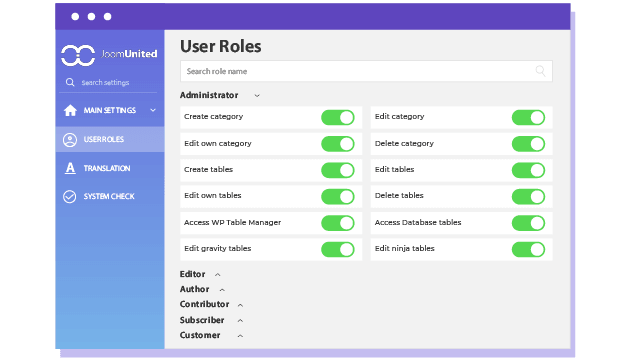
Task: Click the Create category label
Action: point(213,117)
